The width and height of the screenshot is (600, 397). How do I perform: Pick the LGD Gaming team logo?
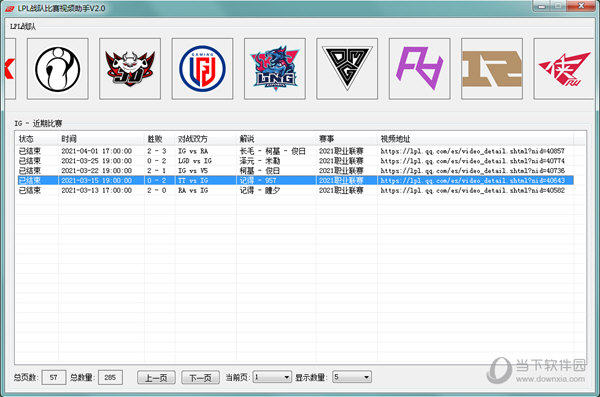(202, 69)
